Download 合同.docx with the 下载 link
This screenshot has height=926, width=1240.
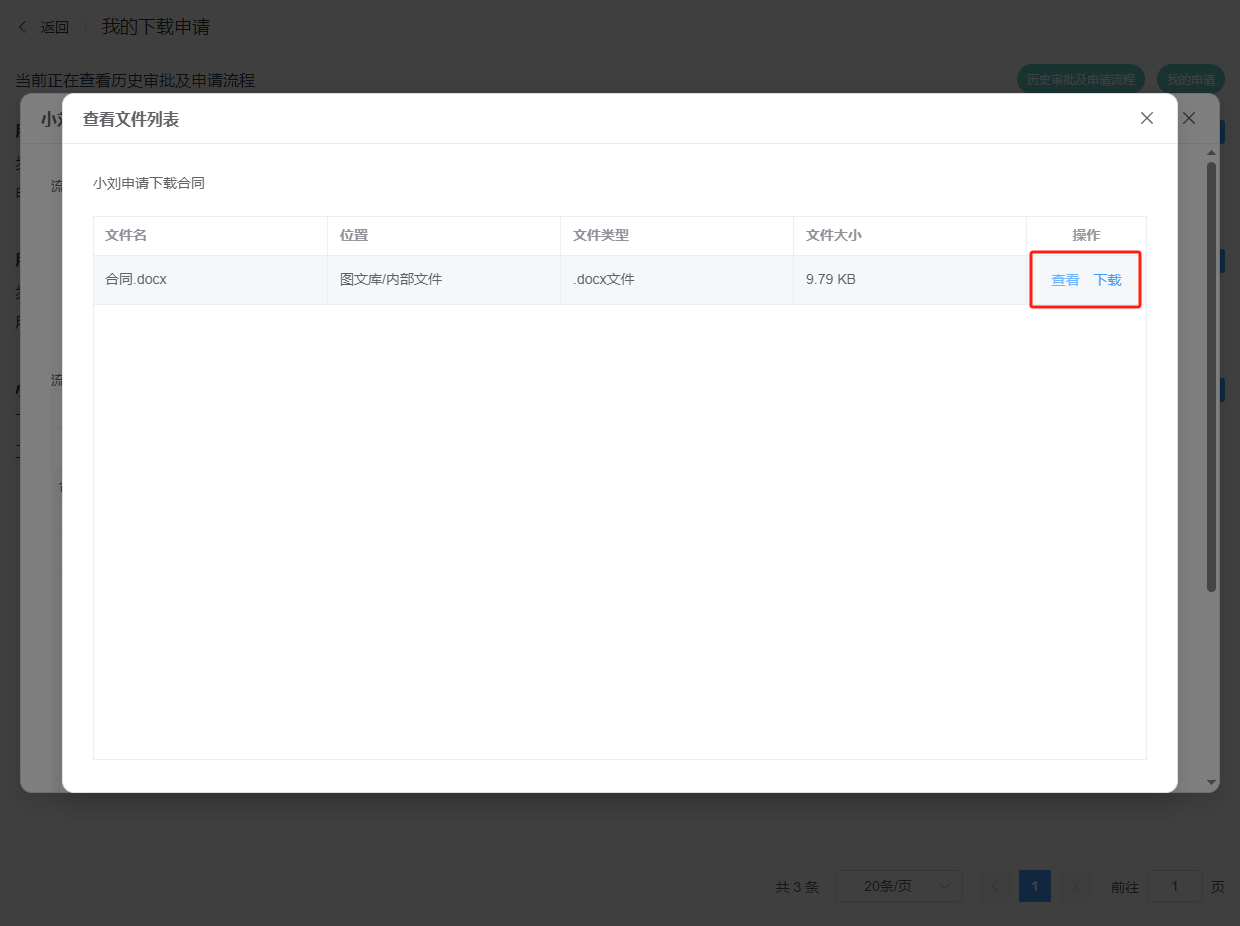[1107, 280]
